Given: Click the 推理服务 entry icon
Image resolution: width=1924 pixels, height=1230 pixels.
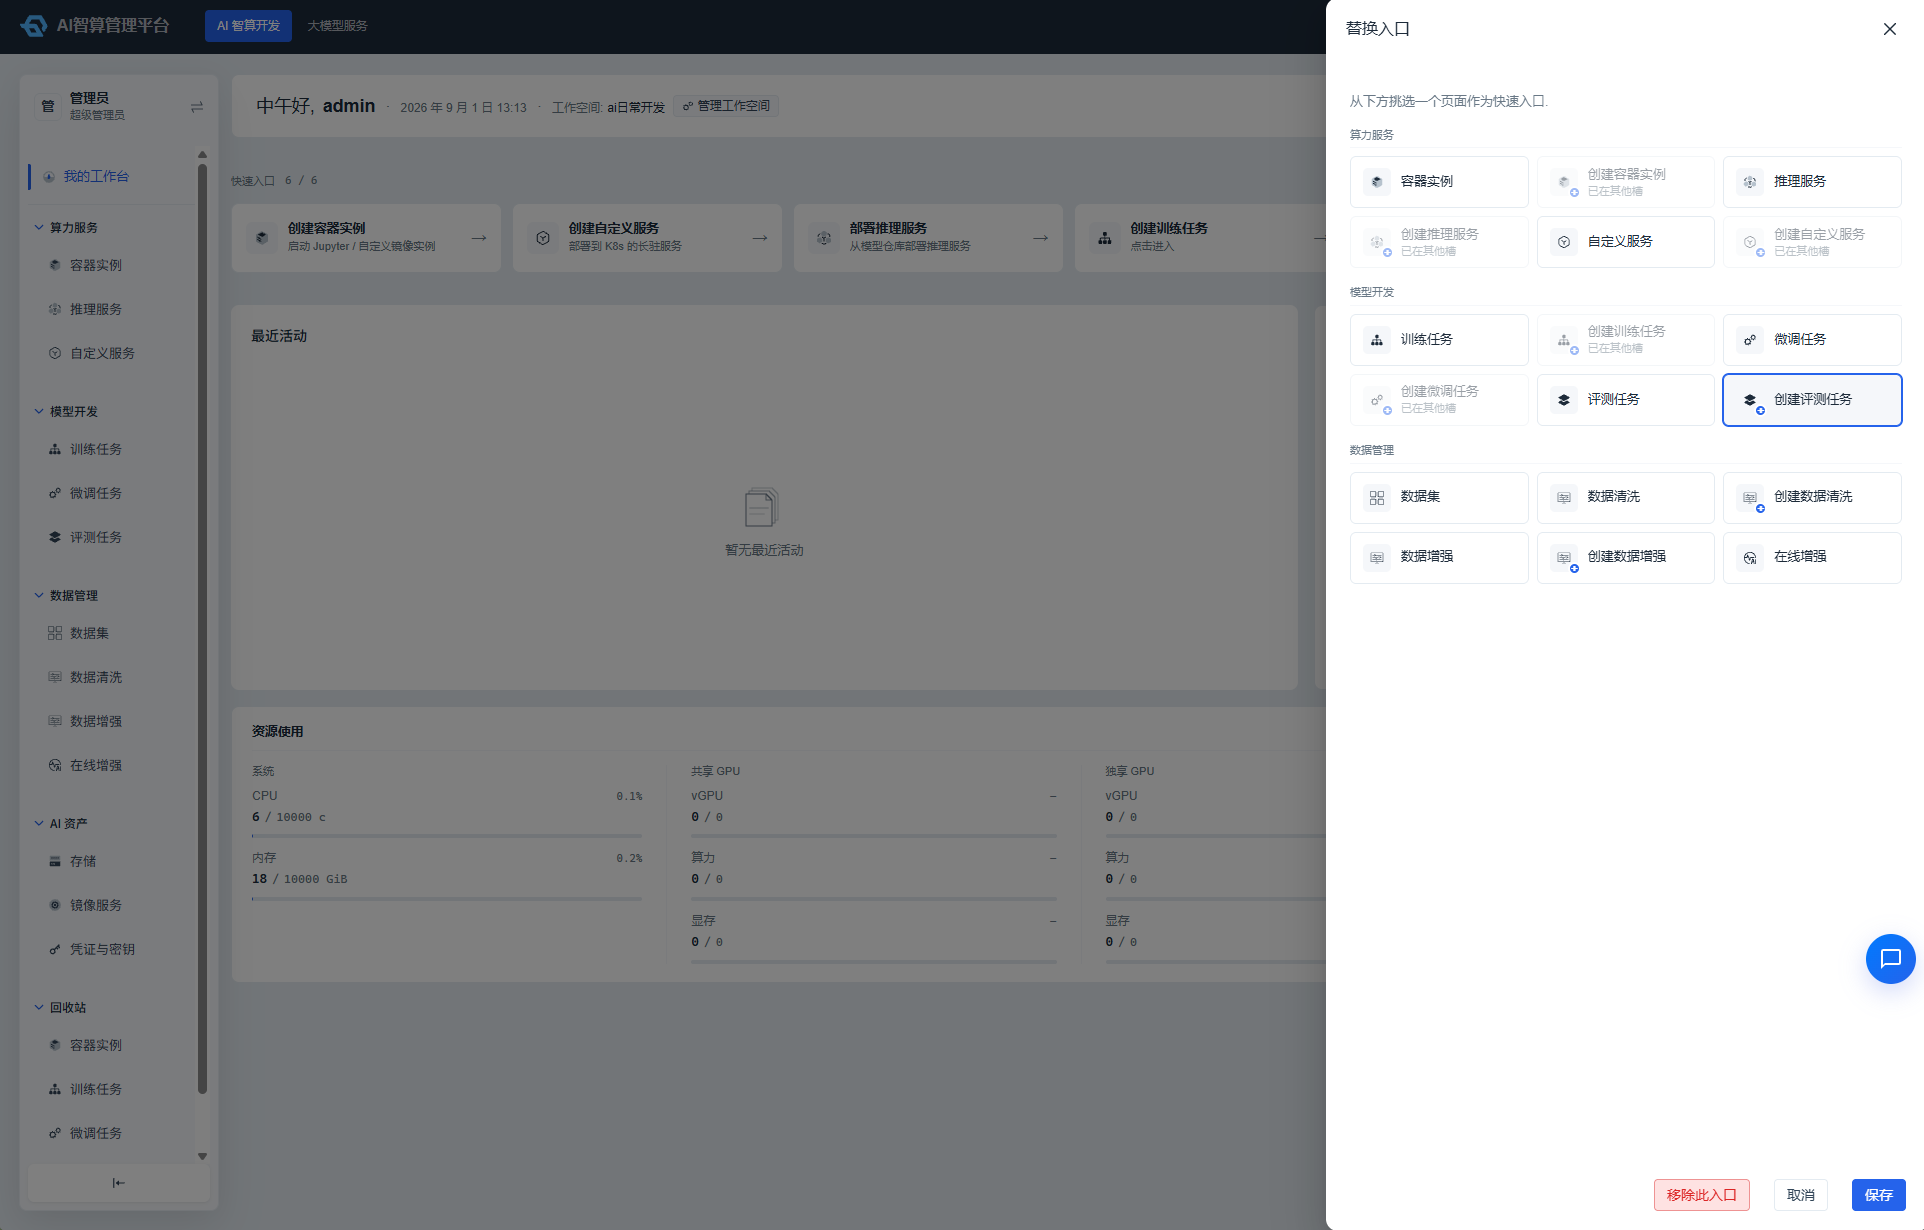Looking at the screenshot, I should point(1750,182).
